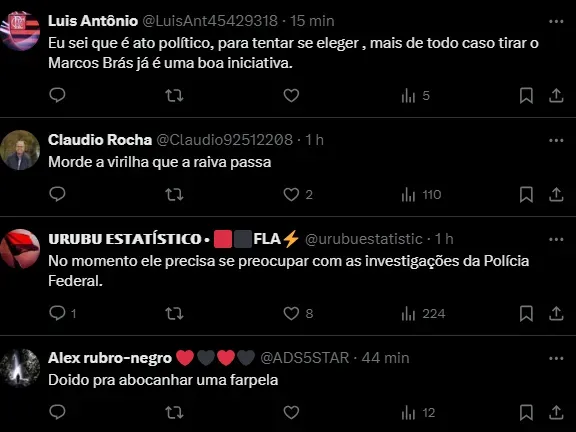Open the 15 min timestamp on first tweet

click(312, 21)
